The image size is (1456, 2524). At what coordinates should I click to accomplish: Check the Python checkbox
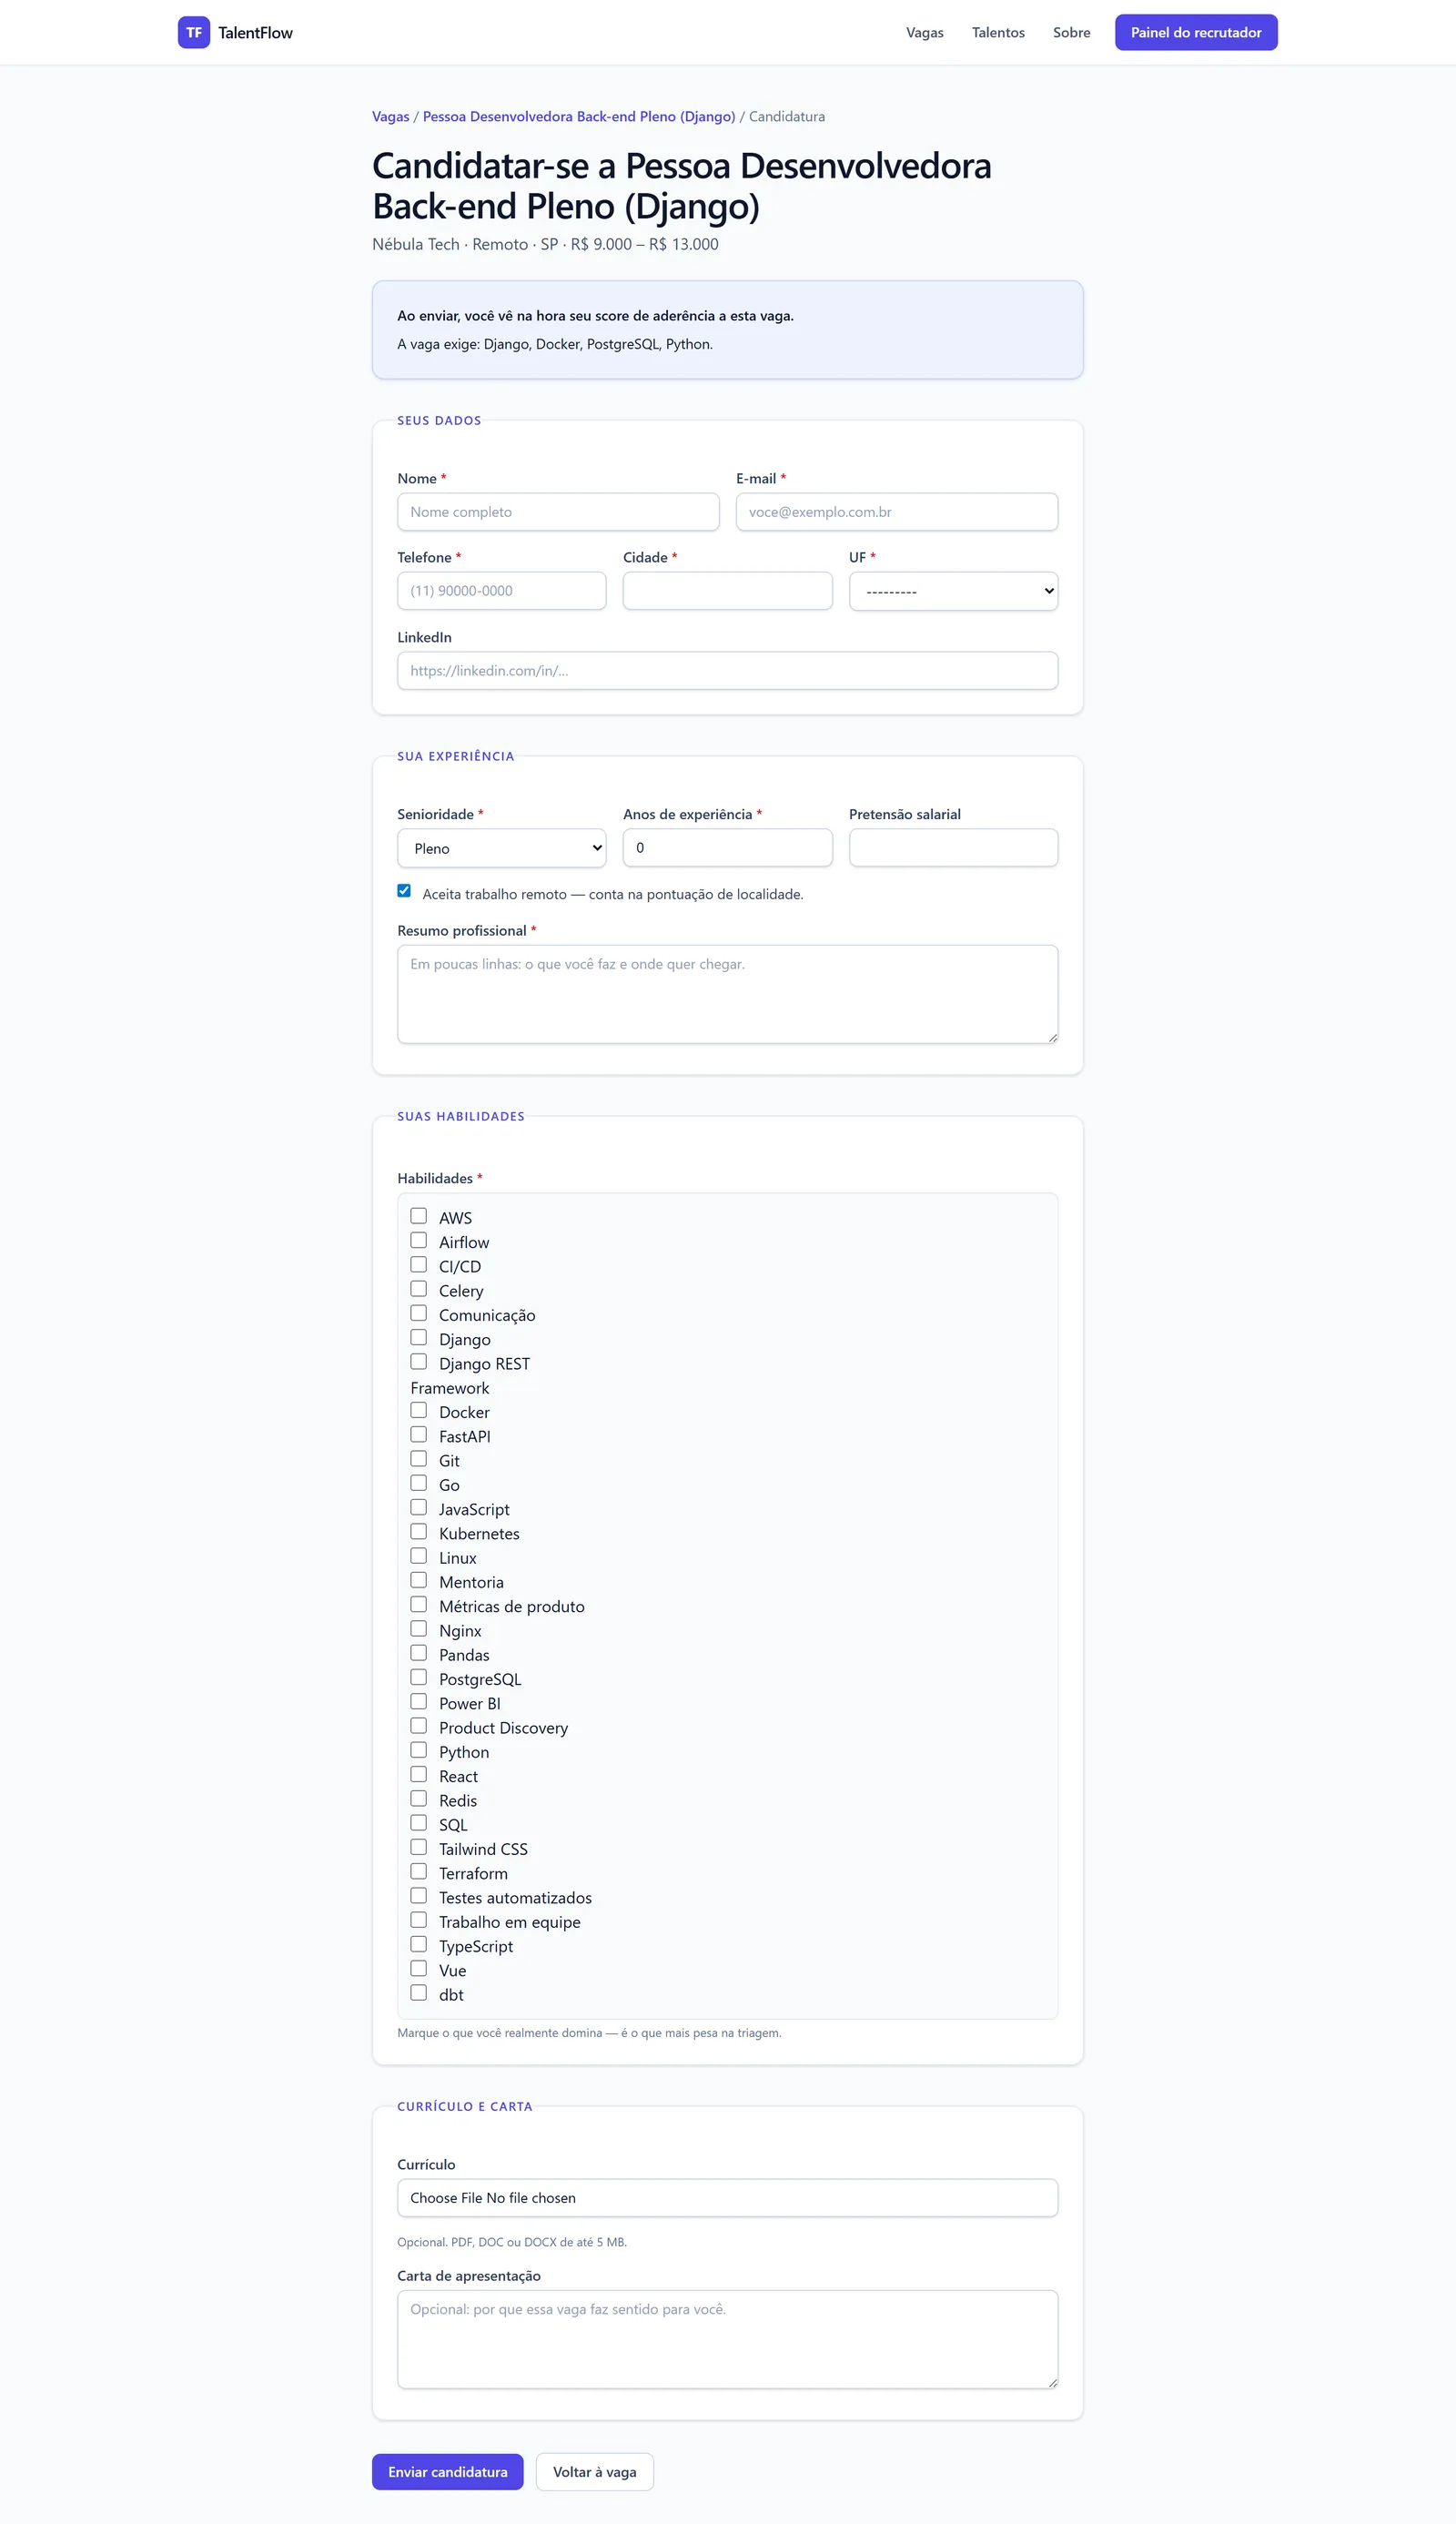pyautogui.click(x=419, y=1750)
